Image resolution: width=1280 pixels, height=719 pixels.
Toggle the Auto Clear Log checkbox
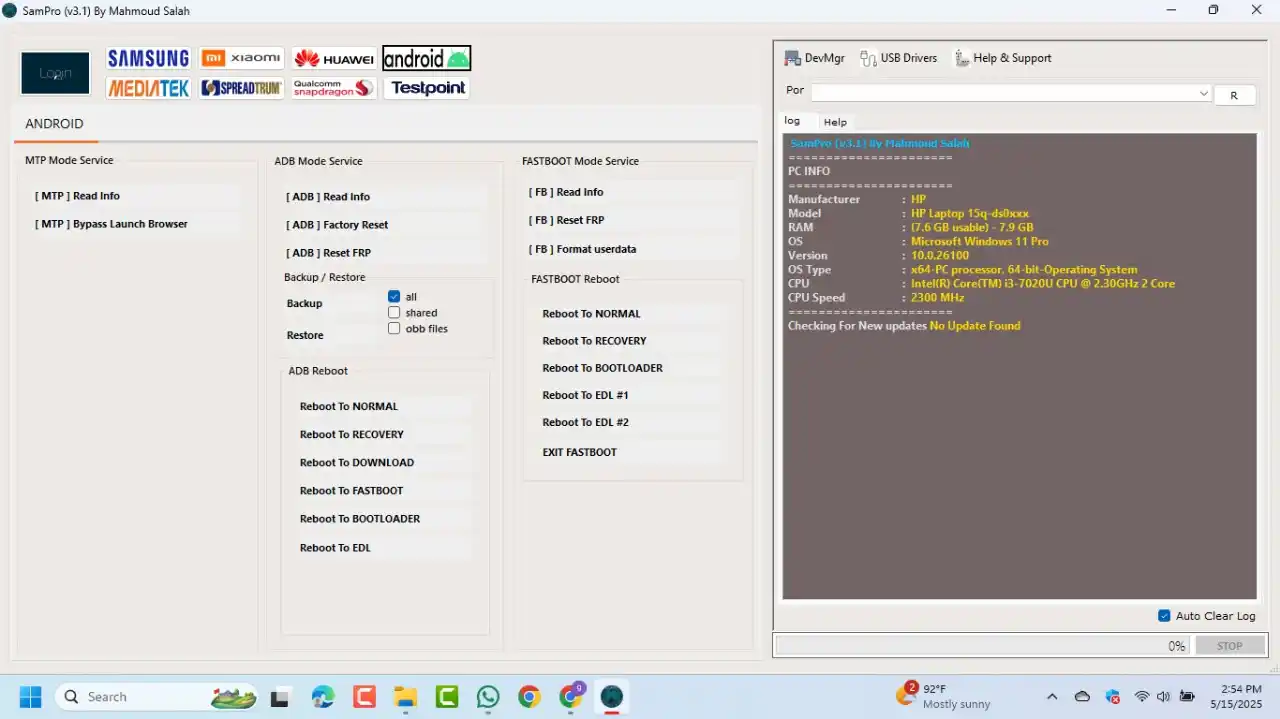point(1164,616)
